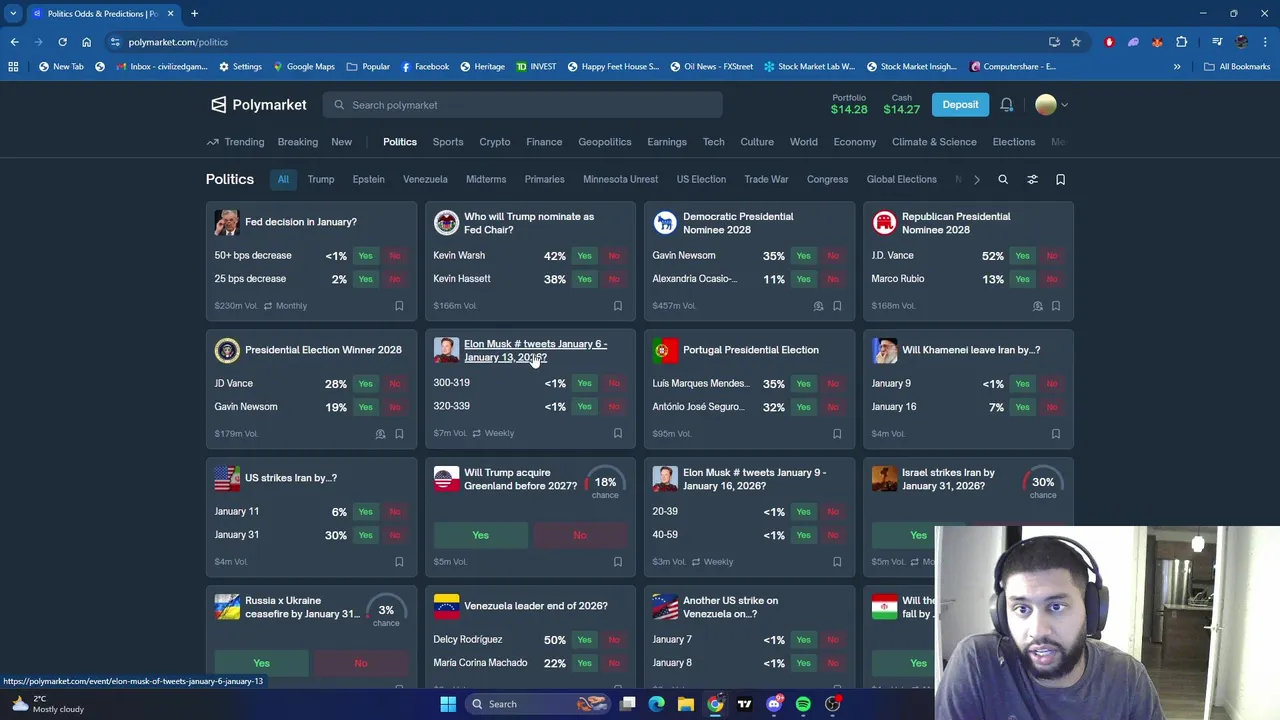This screenshot has height=720, width=1280.
Task: Open the notifications bell icon
Action: pyautogui.click(x=1007, y=105)
